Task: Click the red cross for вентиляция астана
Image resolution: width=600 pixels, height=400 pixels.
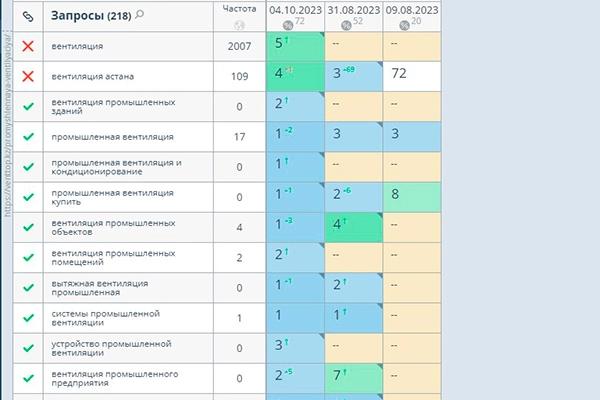Action: pos(28,77)
